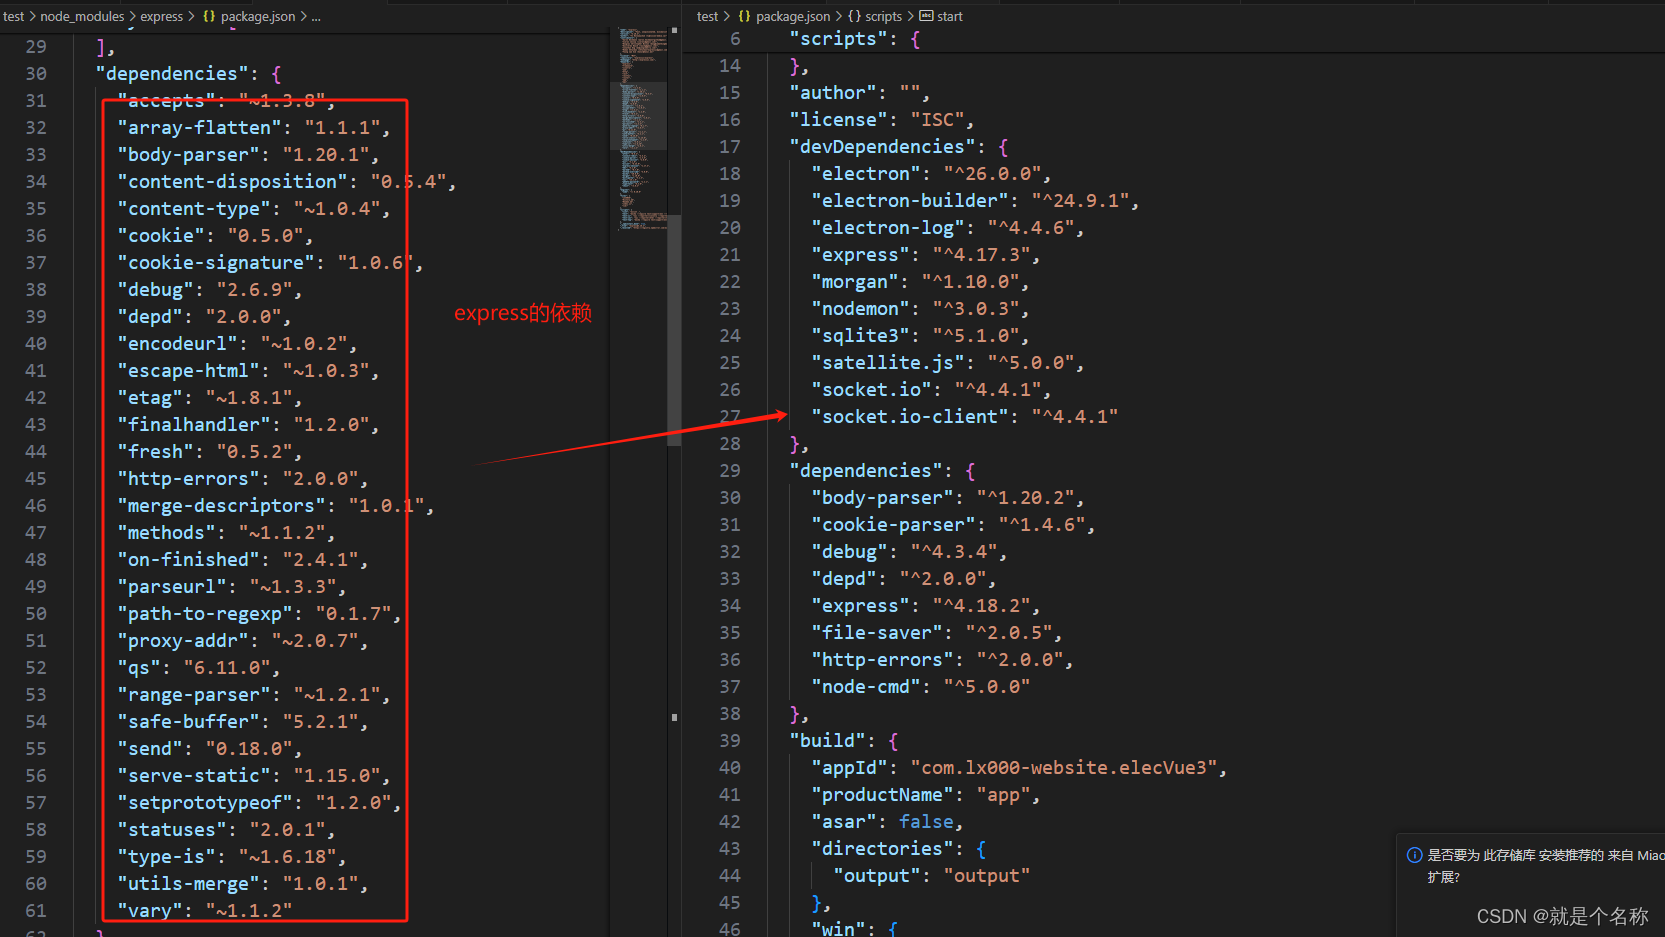Click the "file-saver": "^2.0.5" line
This screenshot has height=937, width=1665.
[937, 633]
